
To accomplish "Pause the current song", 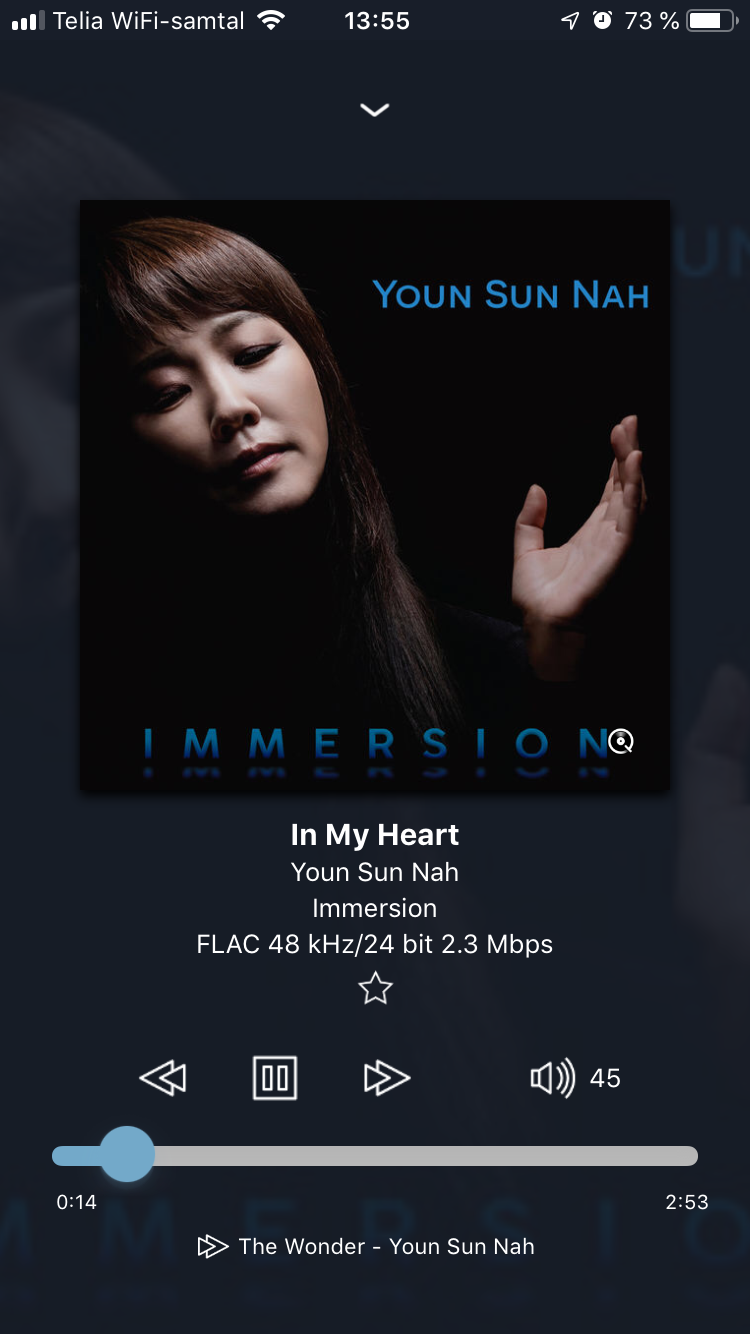I will [x=275, y=1078].
